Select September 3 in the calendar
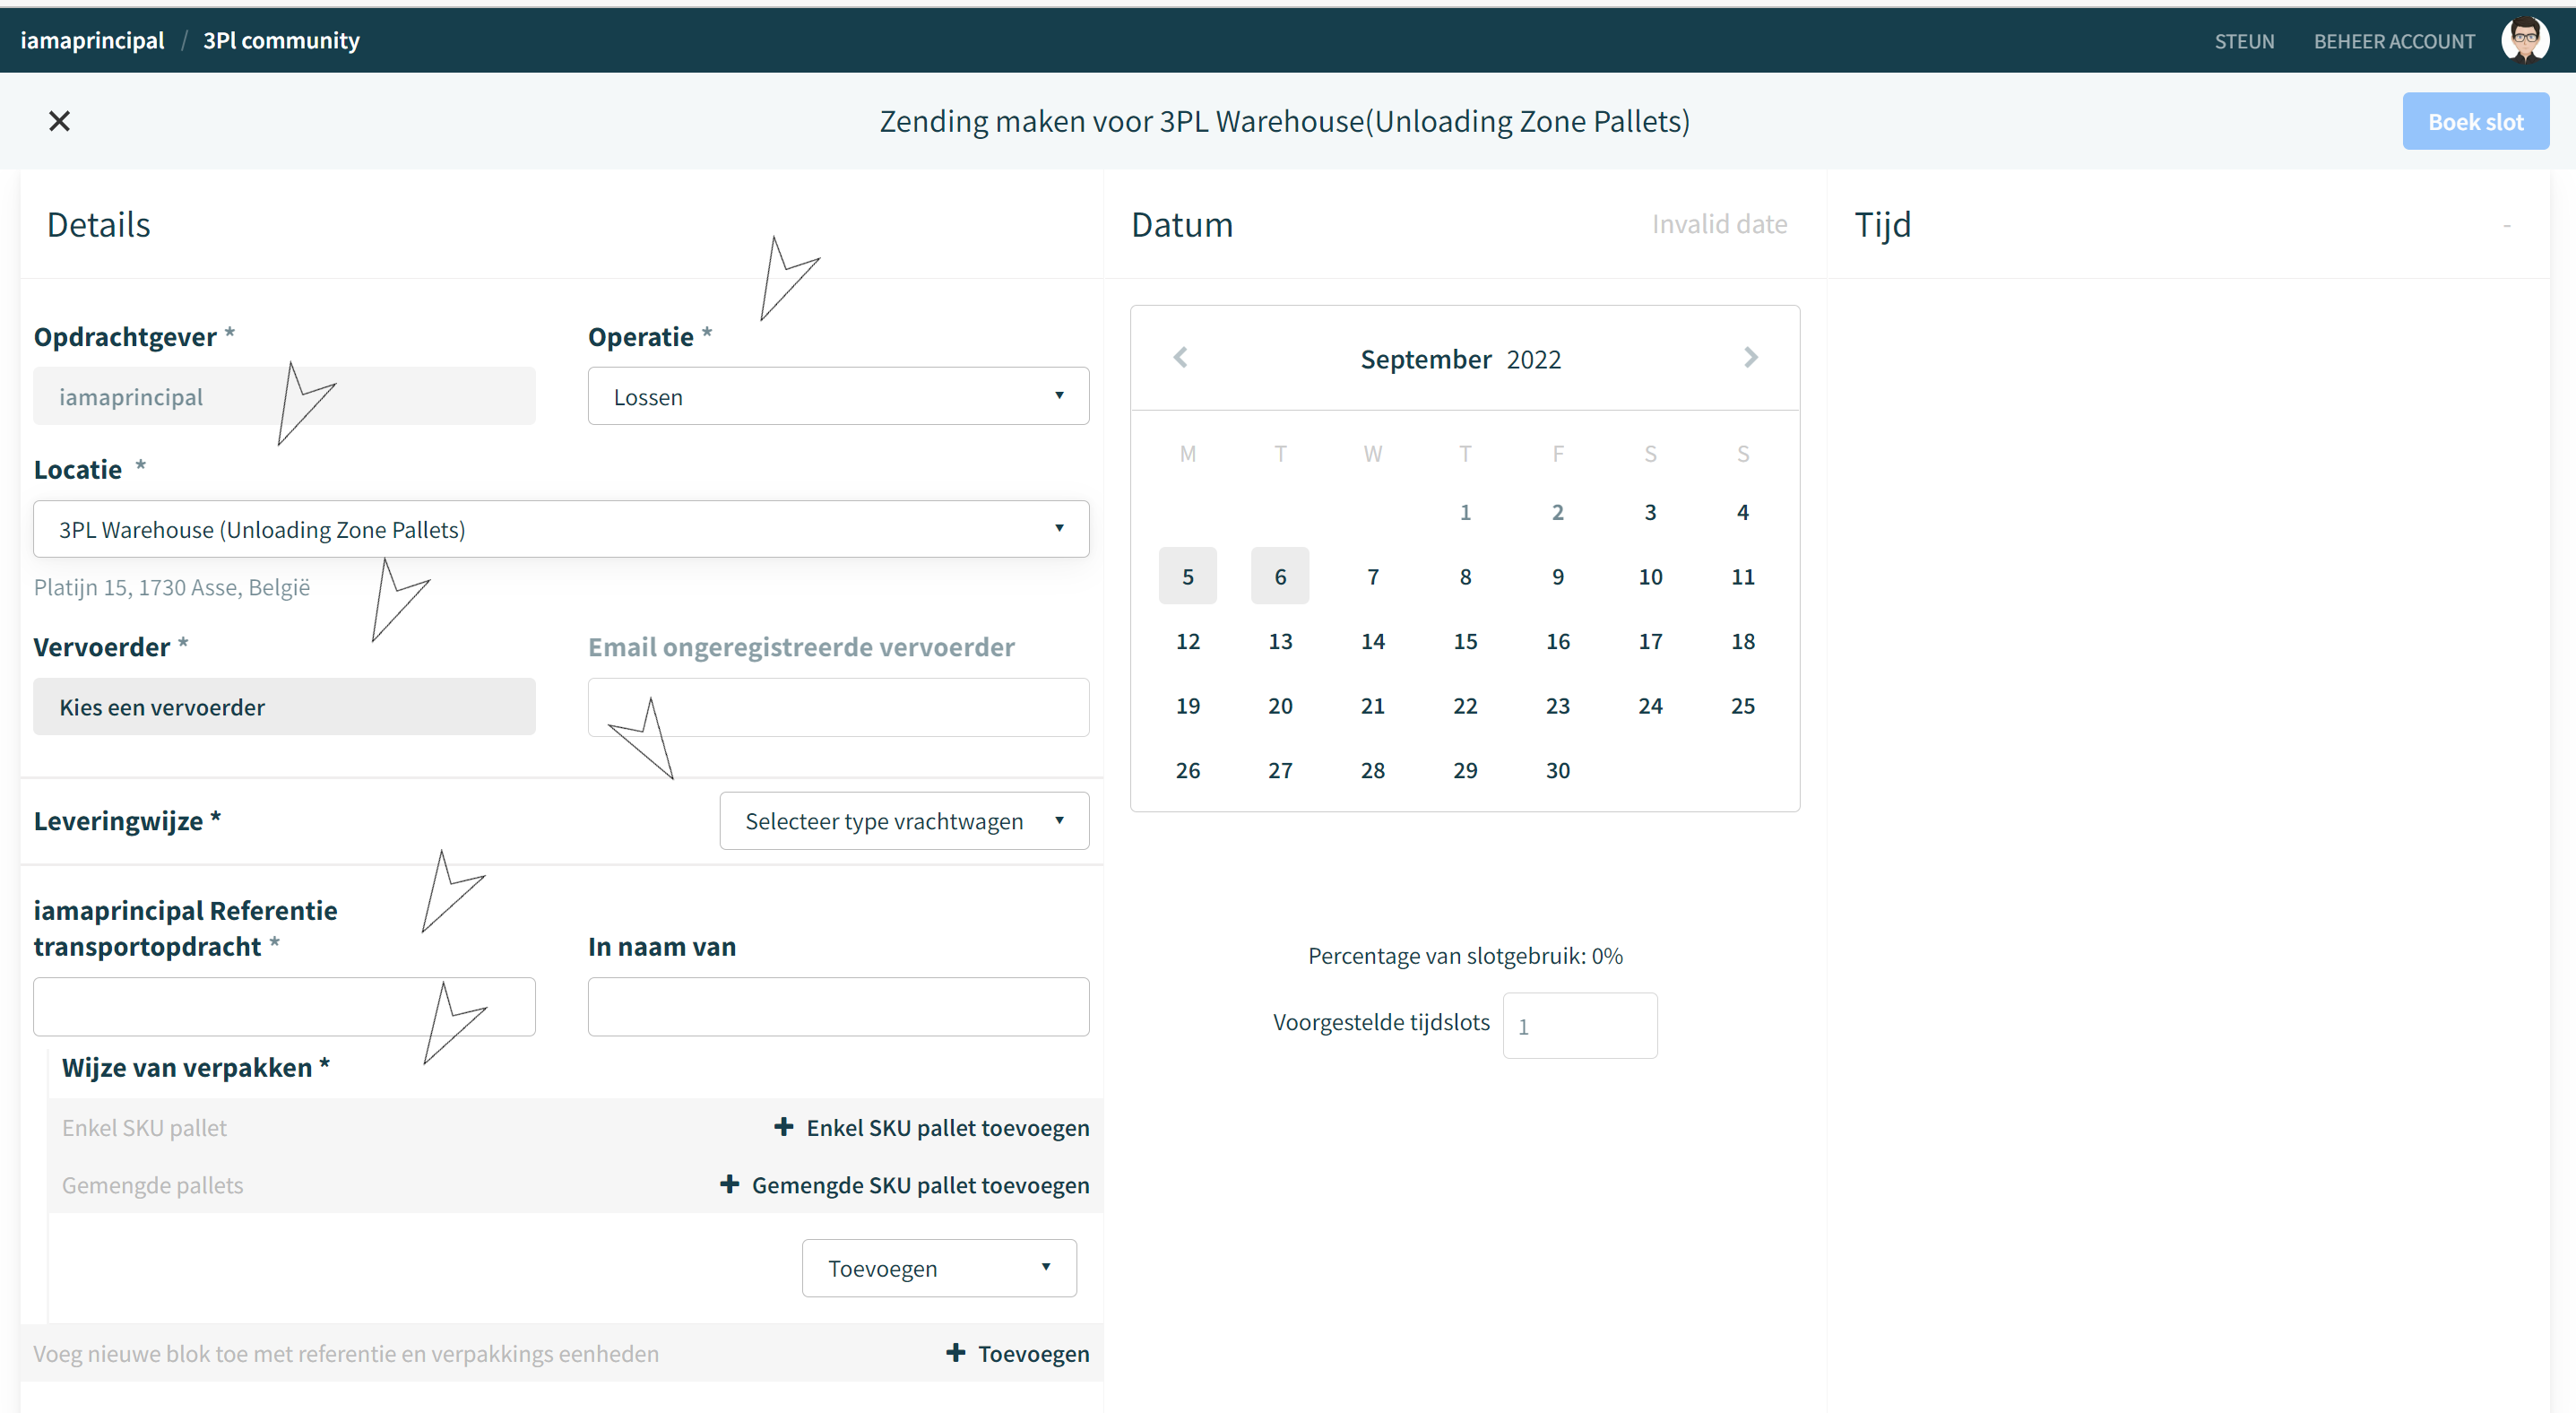 coord(1650,512)
